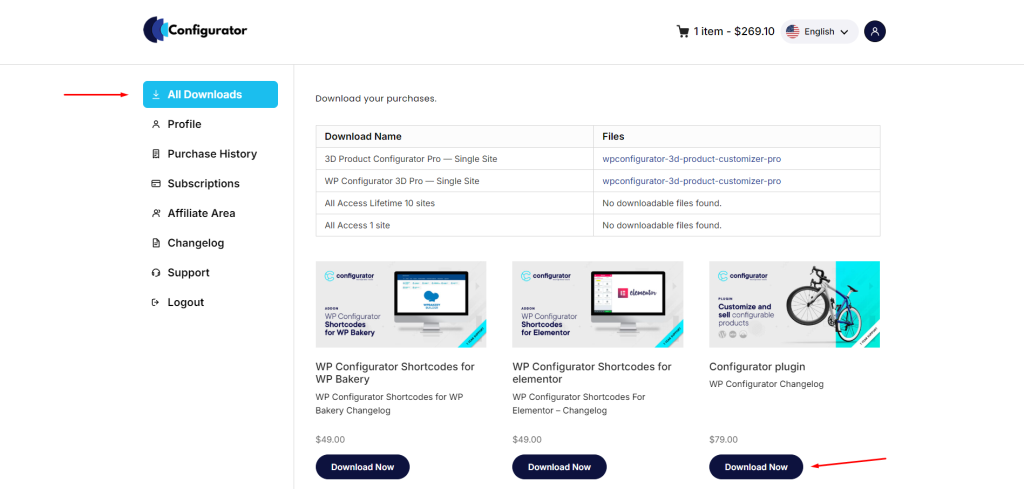The width and height of the screenshot is (1024, 489).
Task: Download Shortcodes for Elementor addon
Action: click(x=560, y=467)
